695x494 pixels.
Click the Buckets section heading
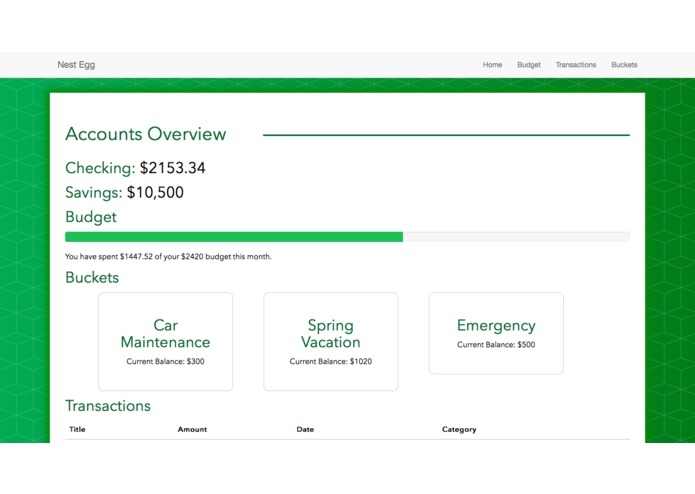(x=92, y=277)
